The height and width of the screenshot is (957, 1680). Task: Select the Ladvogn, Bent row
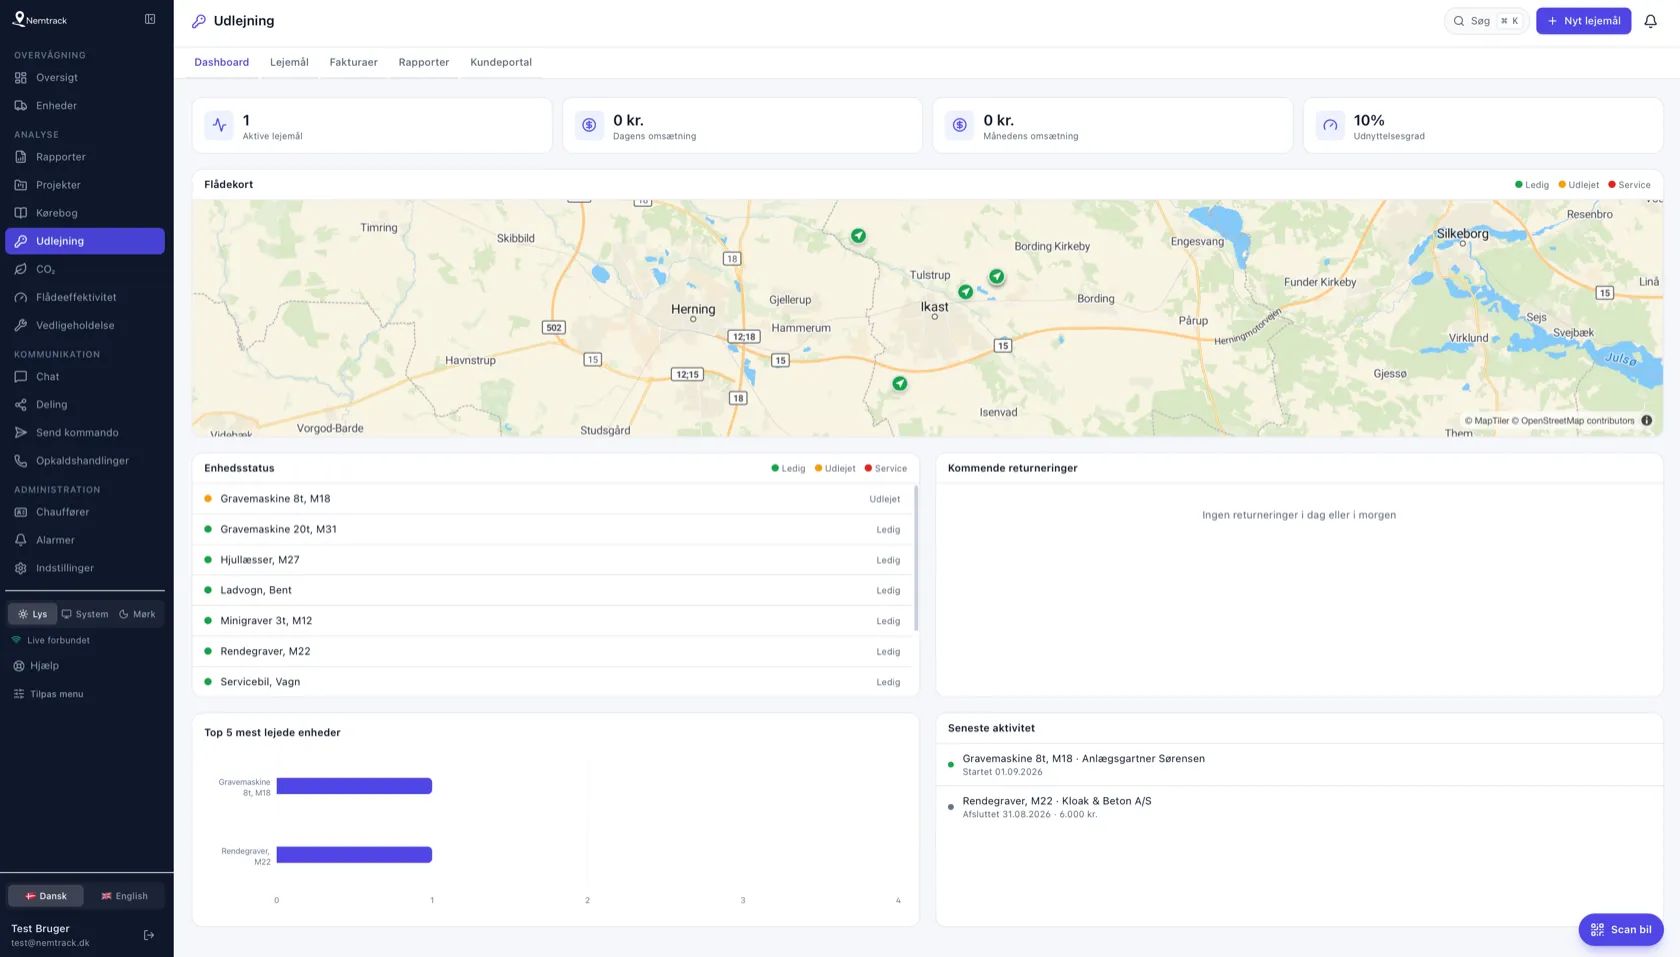(x=553, y=591)
